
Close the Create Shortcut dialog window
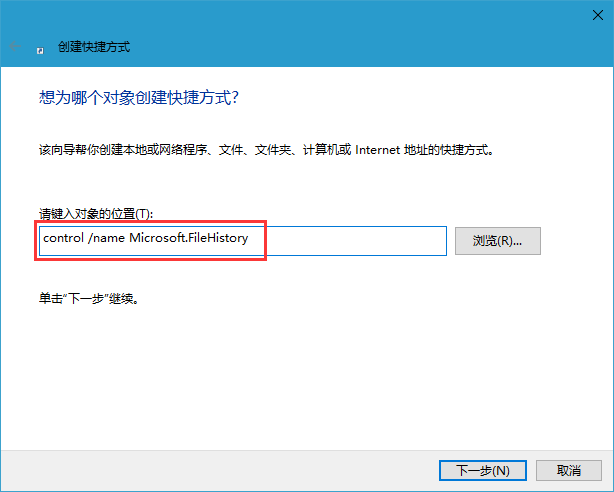[x=590, y=14]
